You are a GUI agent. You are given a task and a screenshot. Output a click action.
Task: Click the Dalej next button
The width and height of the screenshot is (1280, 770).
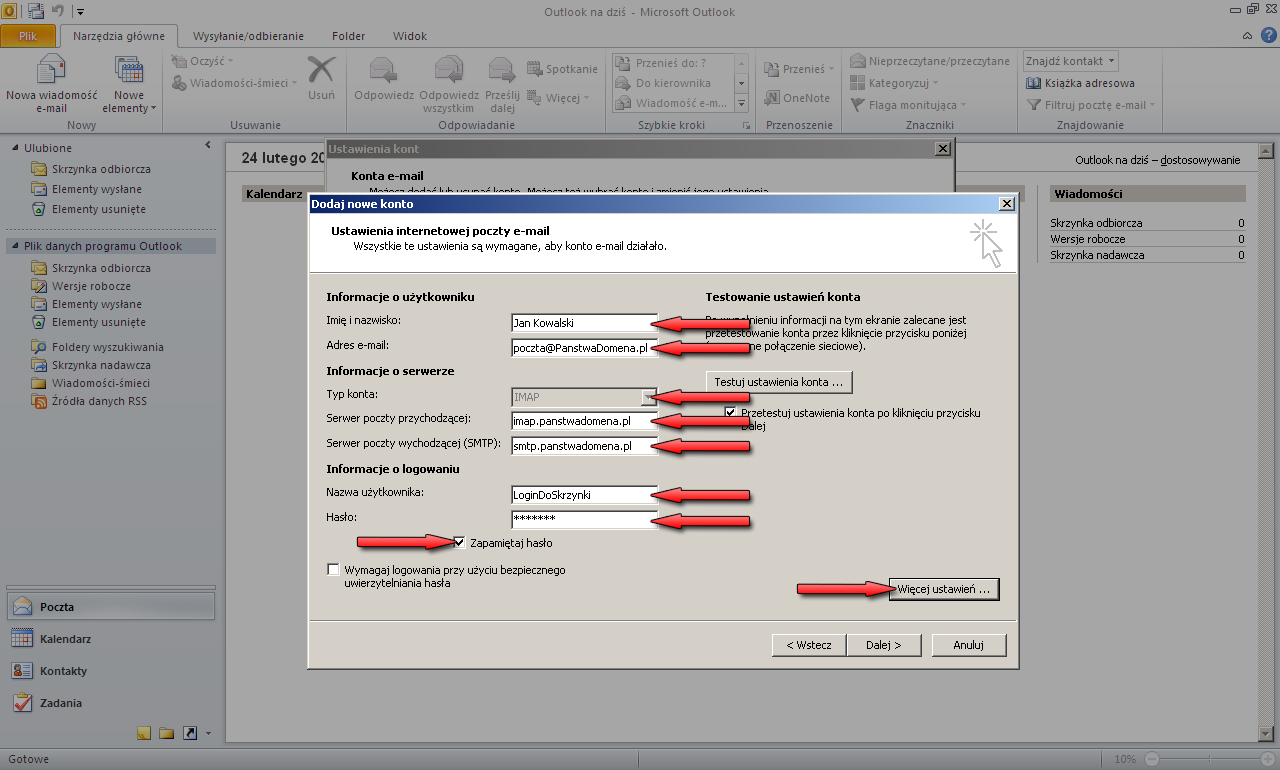coord(884,645)
